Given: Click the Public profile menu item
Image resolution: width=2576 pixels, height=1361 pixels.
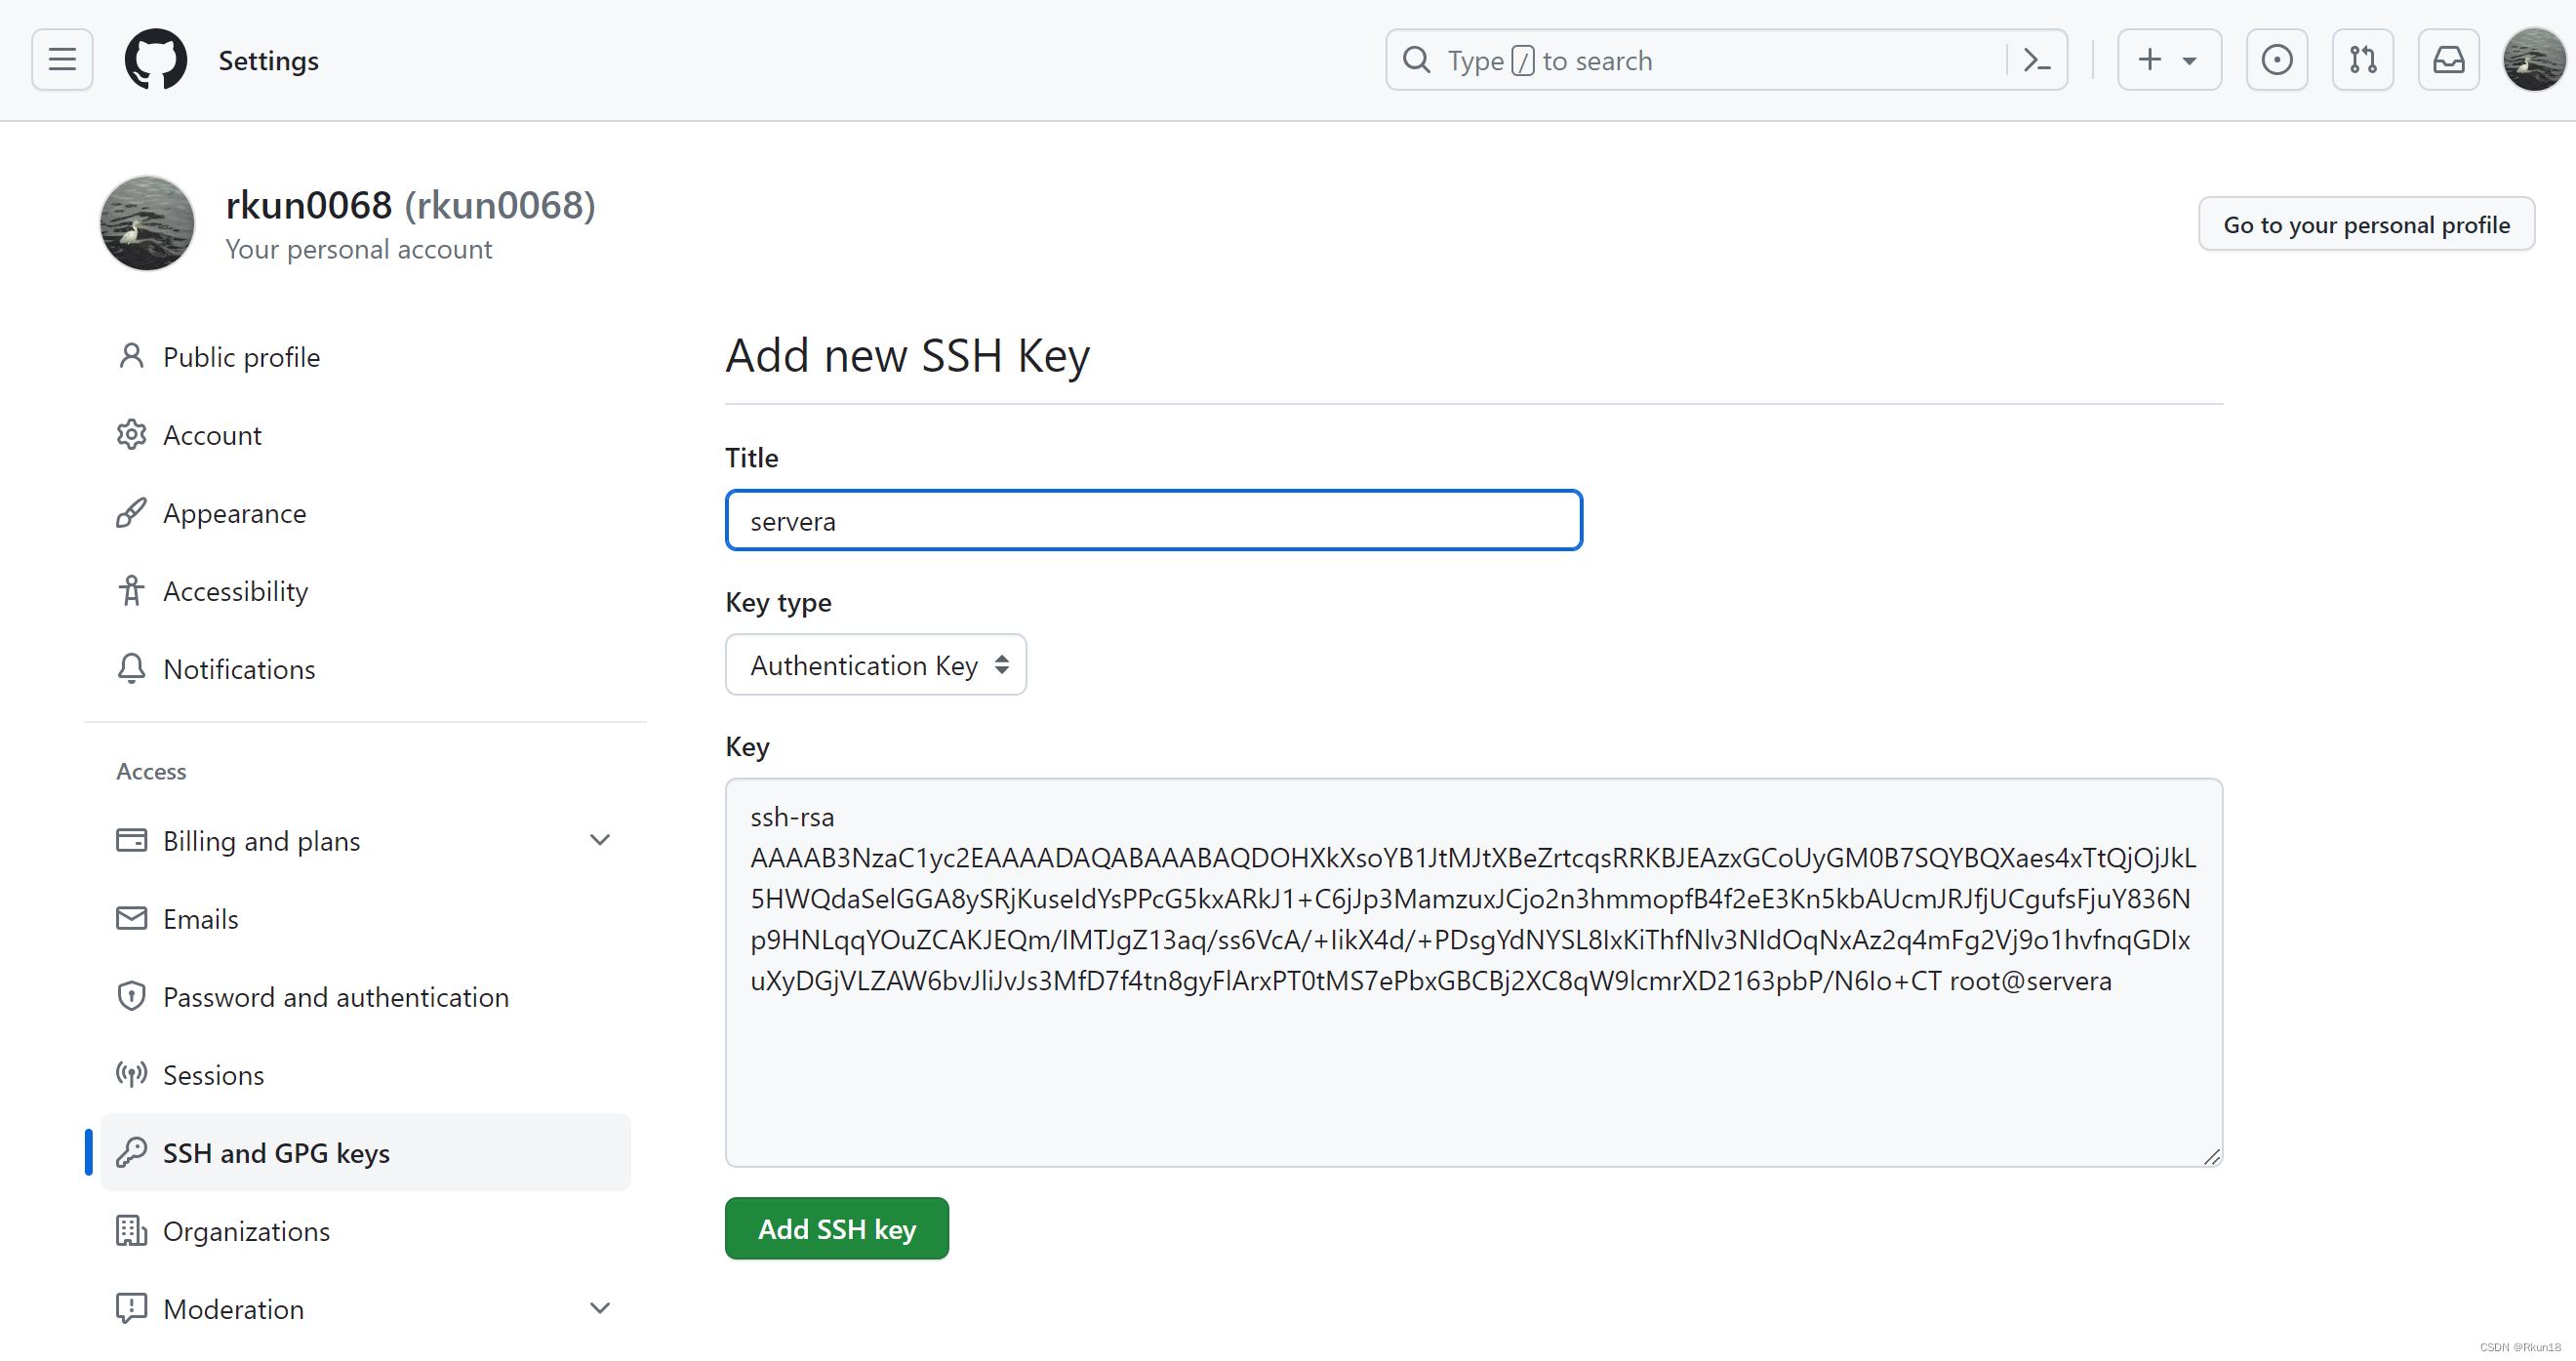Looking at the screenshot, I should pyautogui.click(x=238, y=356).
